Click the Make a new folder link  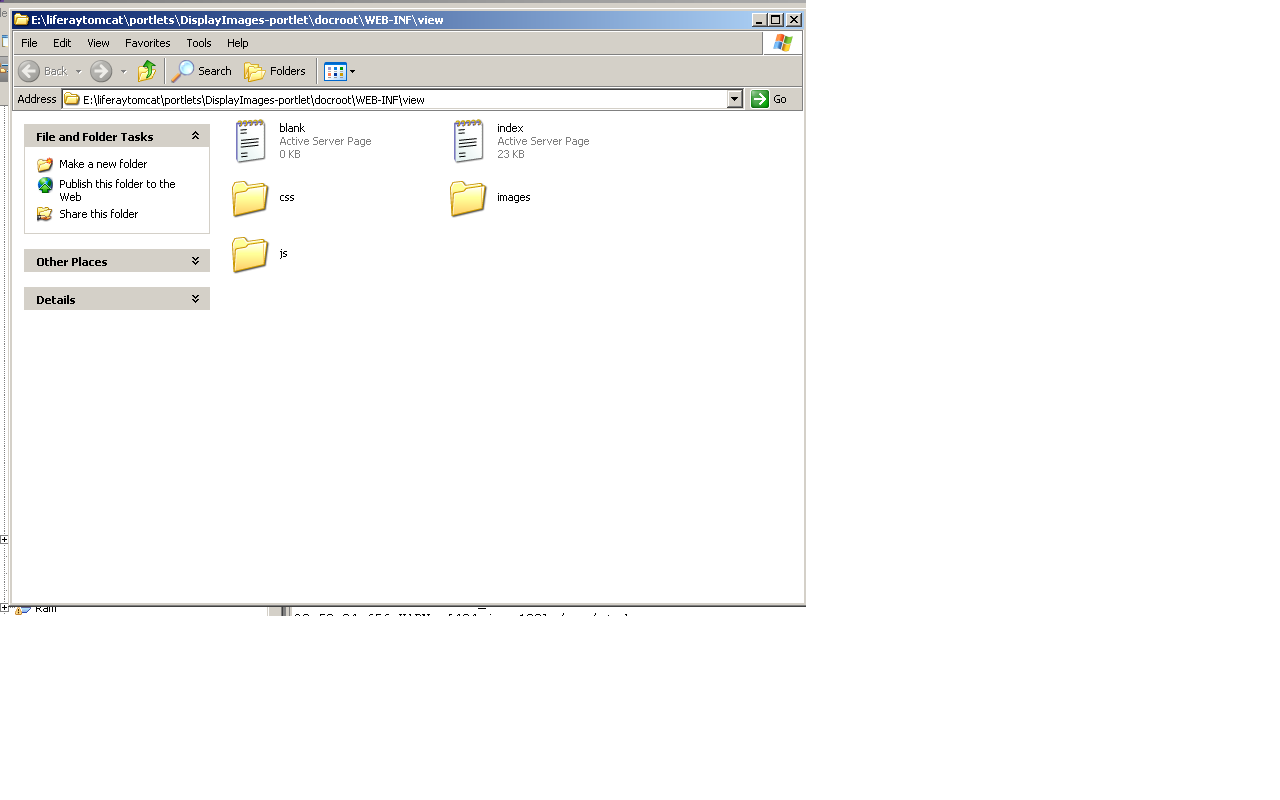pyautogui.click(x=102, y=164)
